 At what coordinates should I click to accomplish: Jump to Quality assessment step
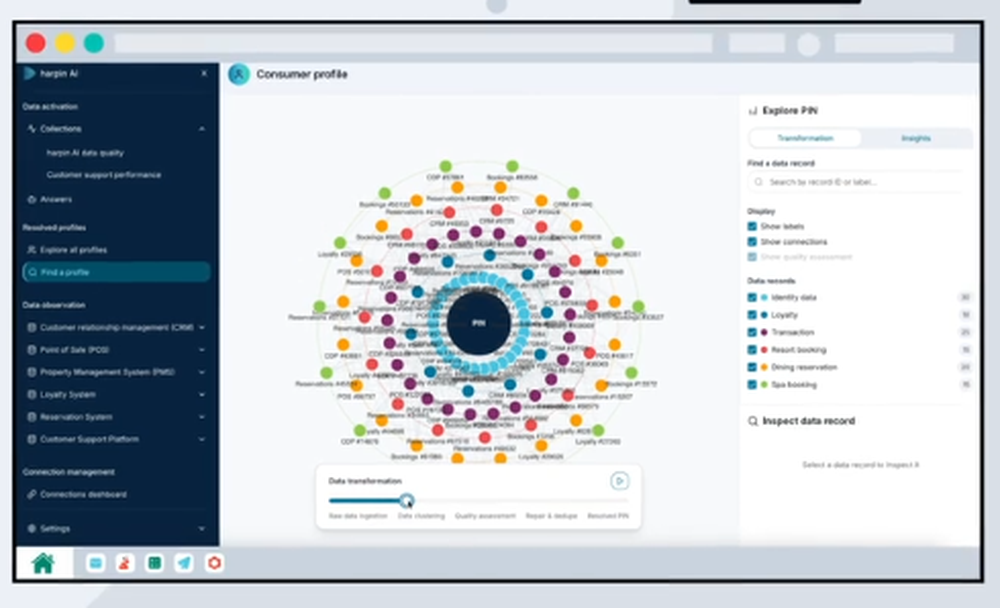(x=485, y=515)
